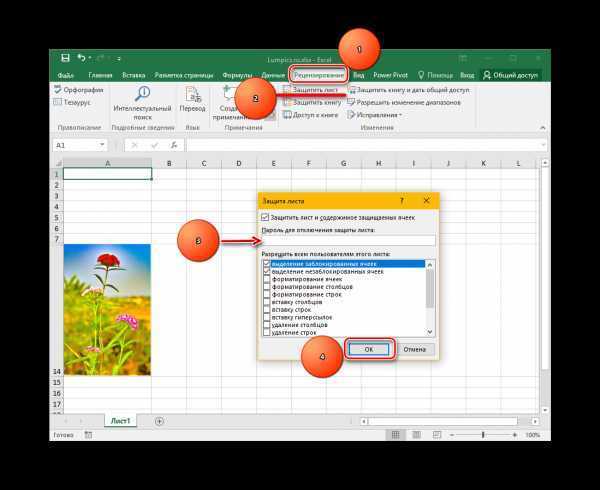
Task: Switch to the Формулы tab
Action: click(x=237, y=75)
